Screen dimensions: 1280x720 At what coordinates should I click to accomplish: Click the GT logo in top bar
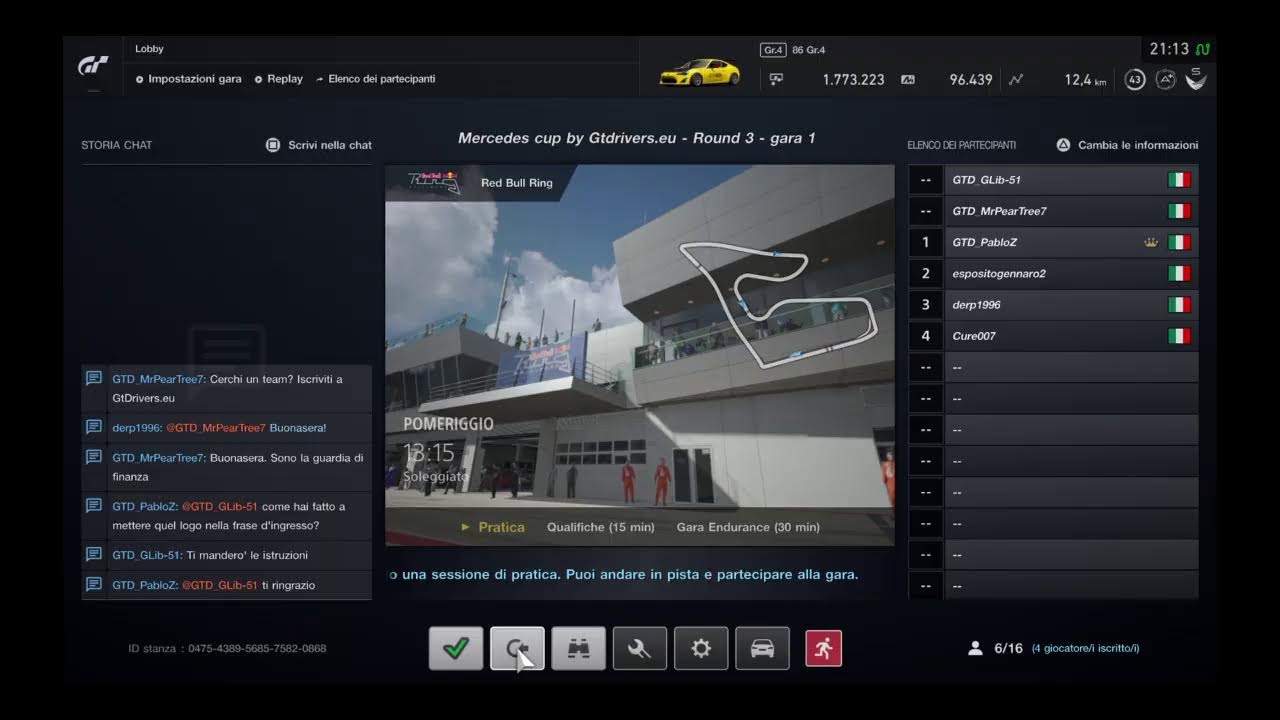point(94,66)
